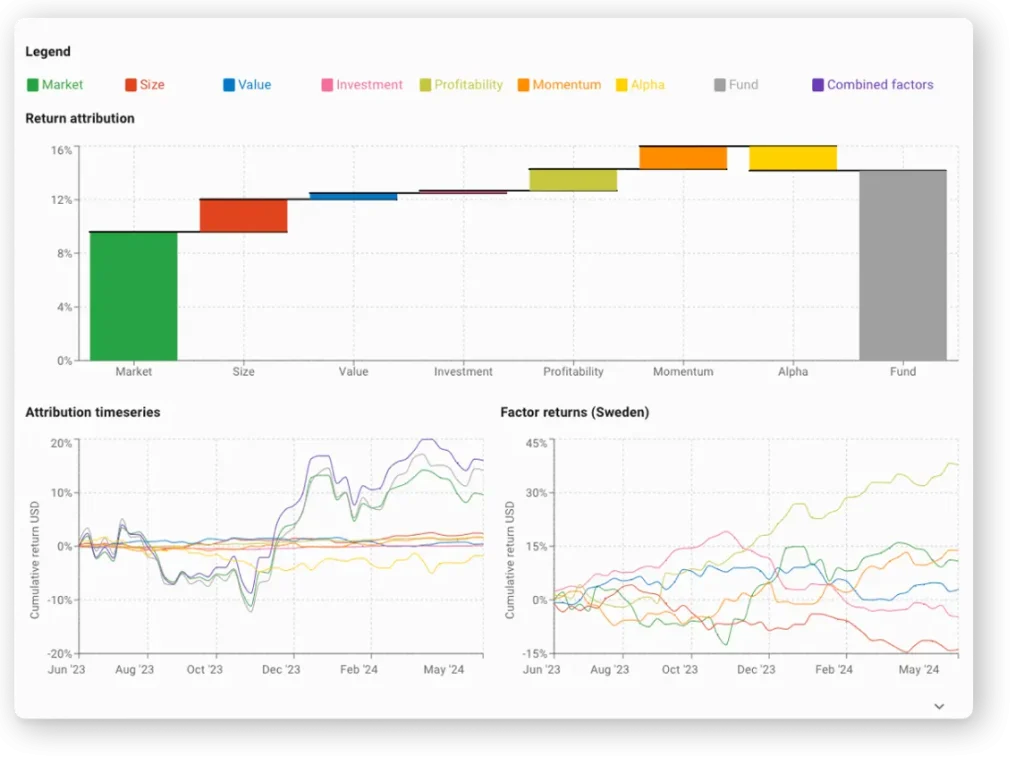This screenshot has height=774, width=1024.
Task: Click the gray Fund legend swatch
Action: coord(719,85)
